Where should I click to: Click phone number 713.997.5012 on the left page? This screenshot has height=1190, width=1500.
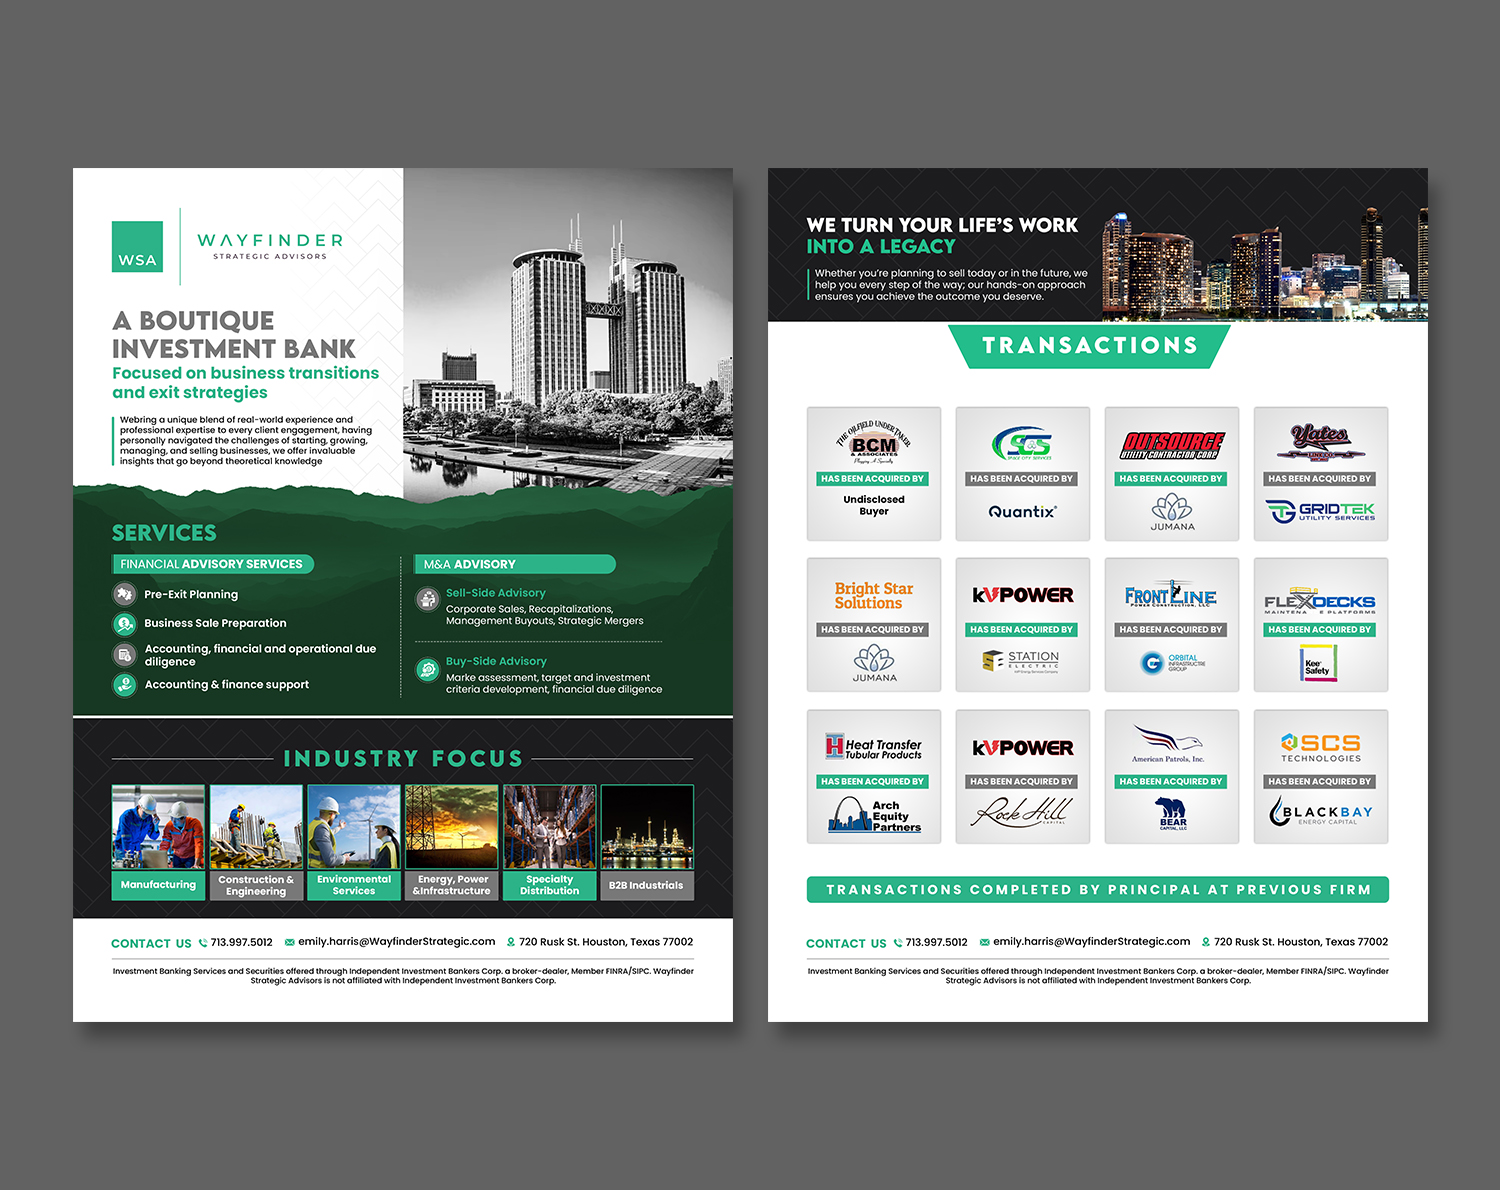pos(241,942)
